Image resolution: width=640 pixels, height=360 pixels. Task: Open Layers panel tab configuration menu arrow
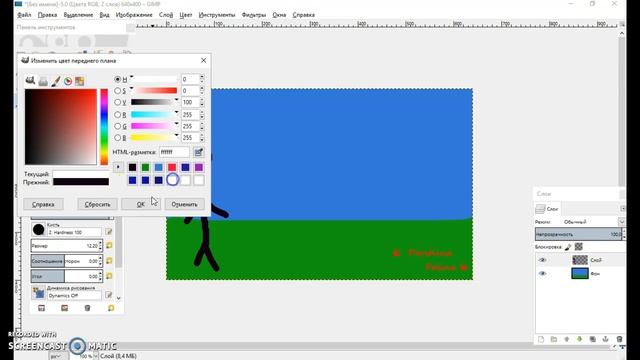pyautogui.click(x=622, y=209)
